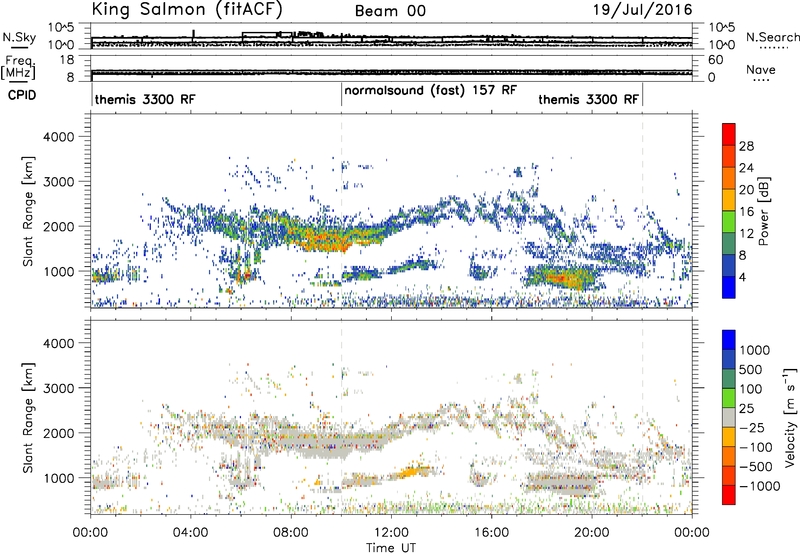Image resolution: width=800 pixels, height=554 pixels.
Task: Click the 2000 km tick on velocity panel
Action: pyautogui.click(x=58, y=433)
